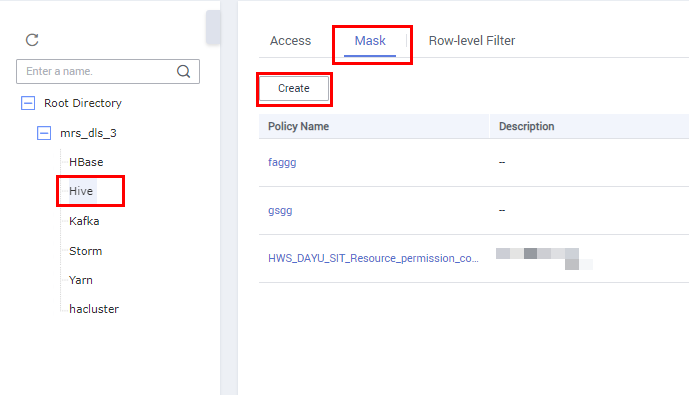Select Yarn in the tree
This screenshot has width=689, height=395.
coord(81,280)
